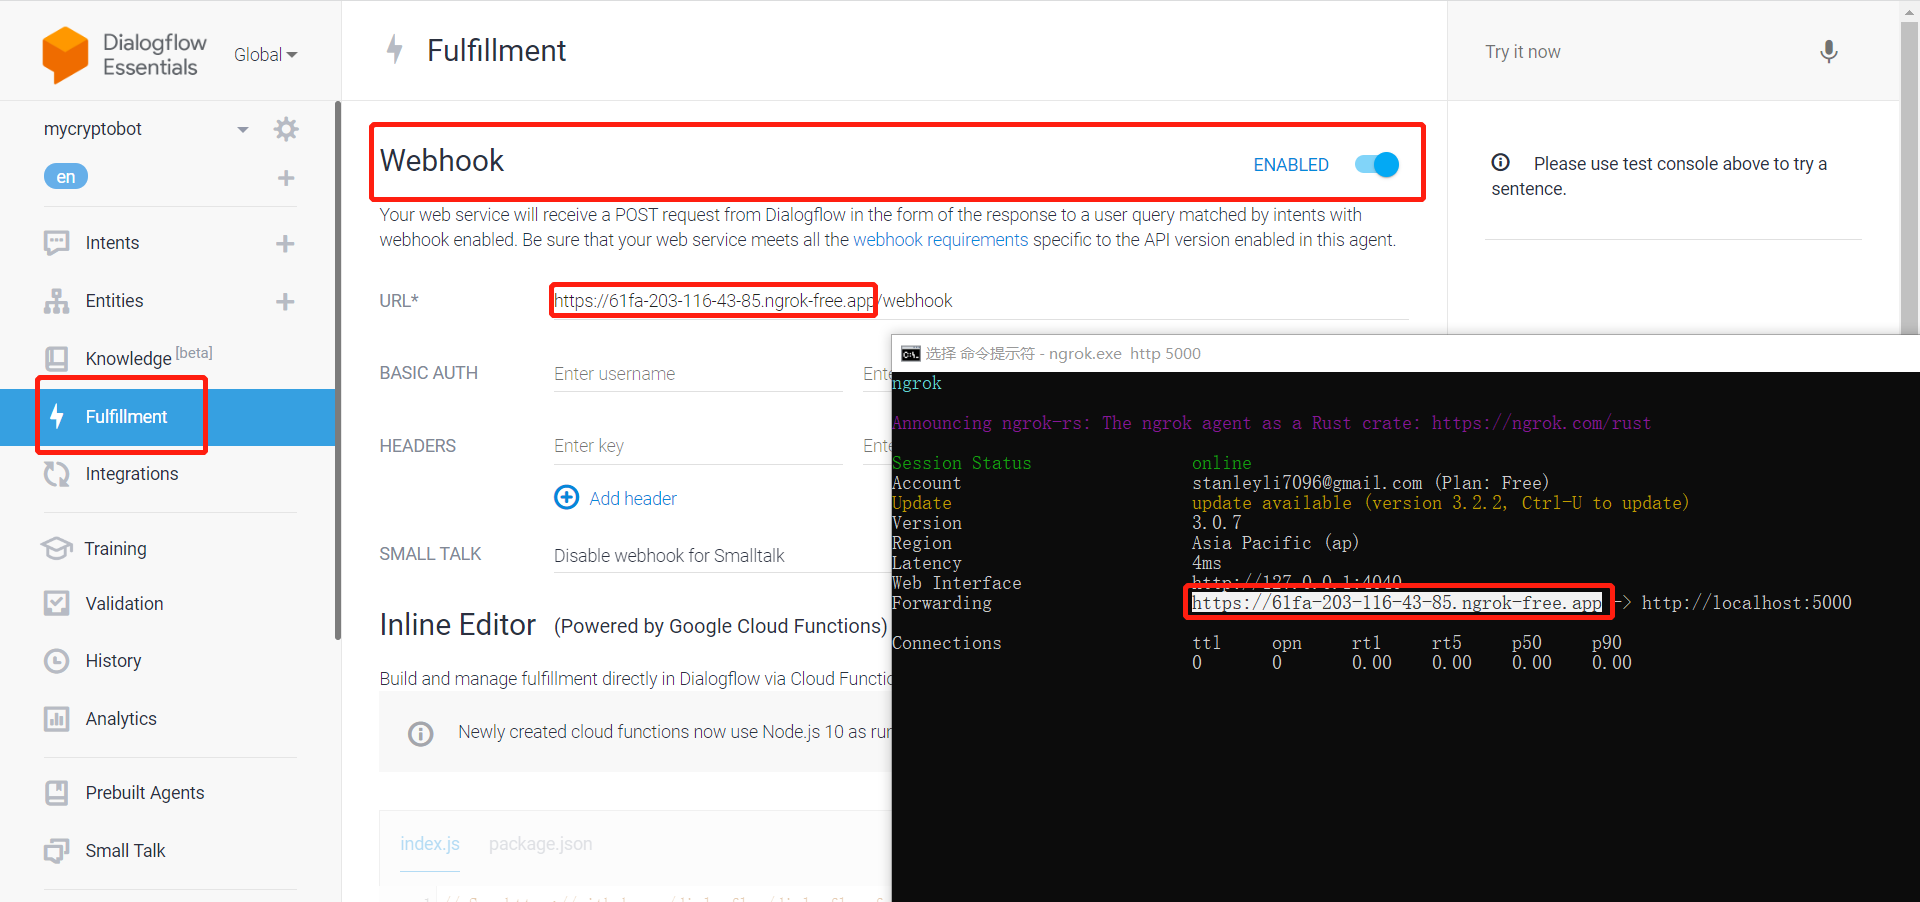Click the stanleyli7096@gmail.com account text
Screen dimensions: 1920x902
click(1307, 484)
